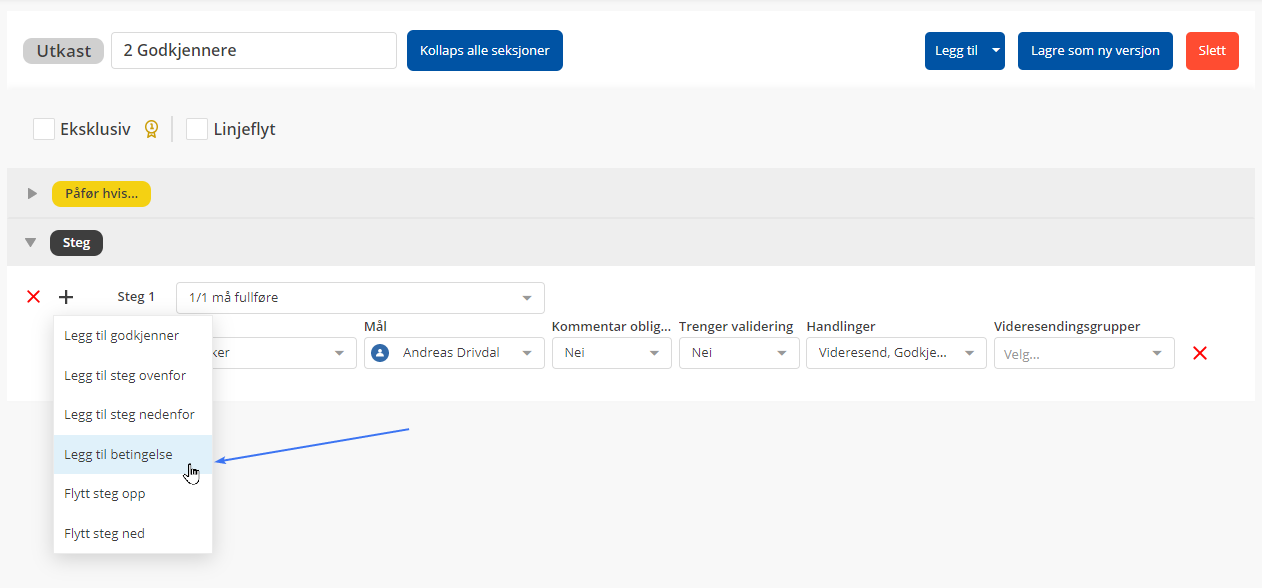Click the red X at the approver row's end
The width and height of the screenshot is (1262, 588).
(1200, 353)
